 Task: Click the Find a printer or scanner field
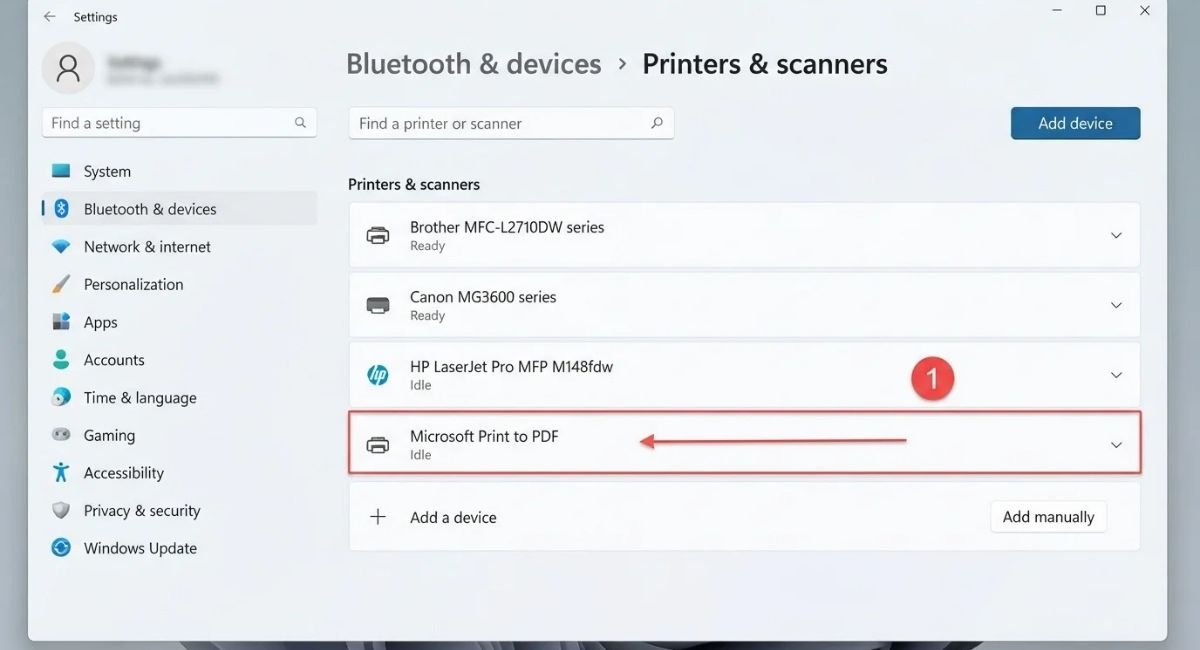coord(511,123)
